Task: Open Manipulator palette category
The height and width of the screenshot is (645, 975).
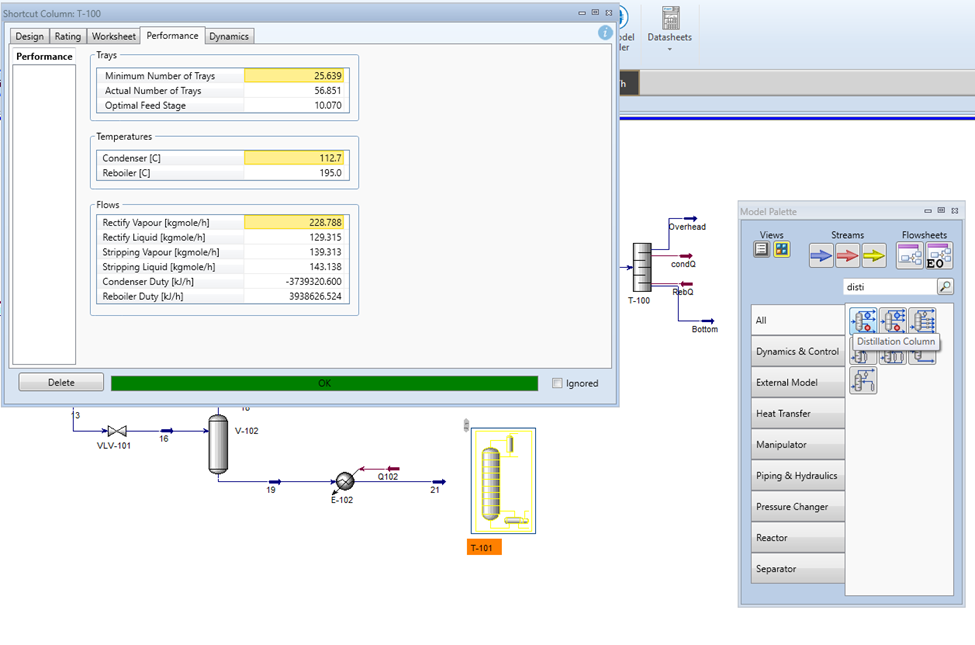Action: pyautogui.click(x=798, y=445)
